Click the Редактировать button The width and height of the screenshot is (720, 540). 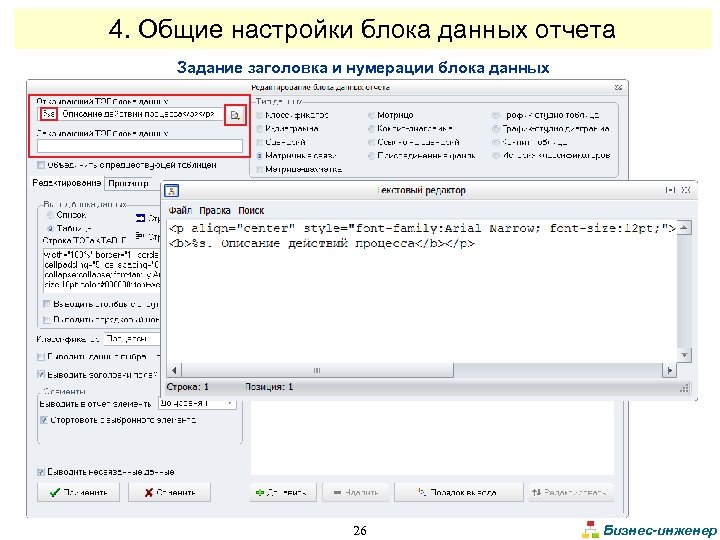click(x=571, y=492)
